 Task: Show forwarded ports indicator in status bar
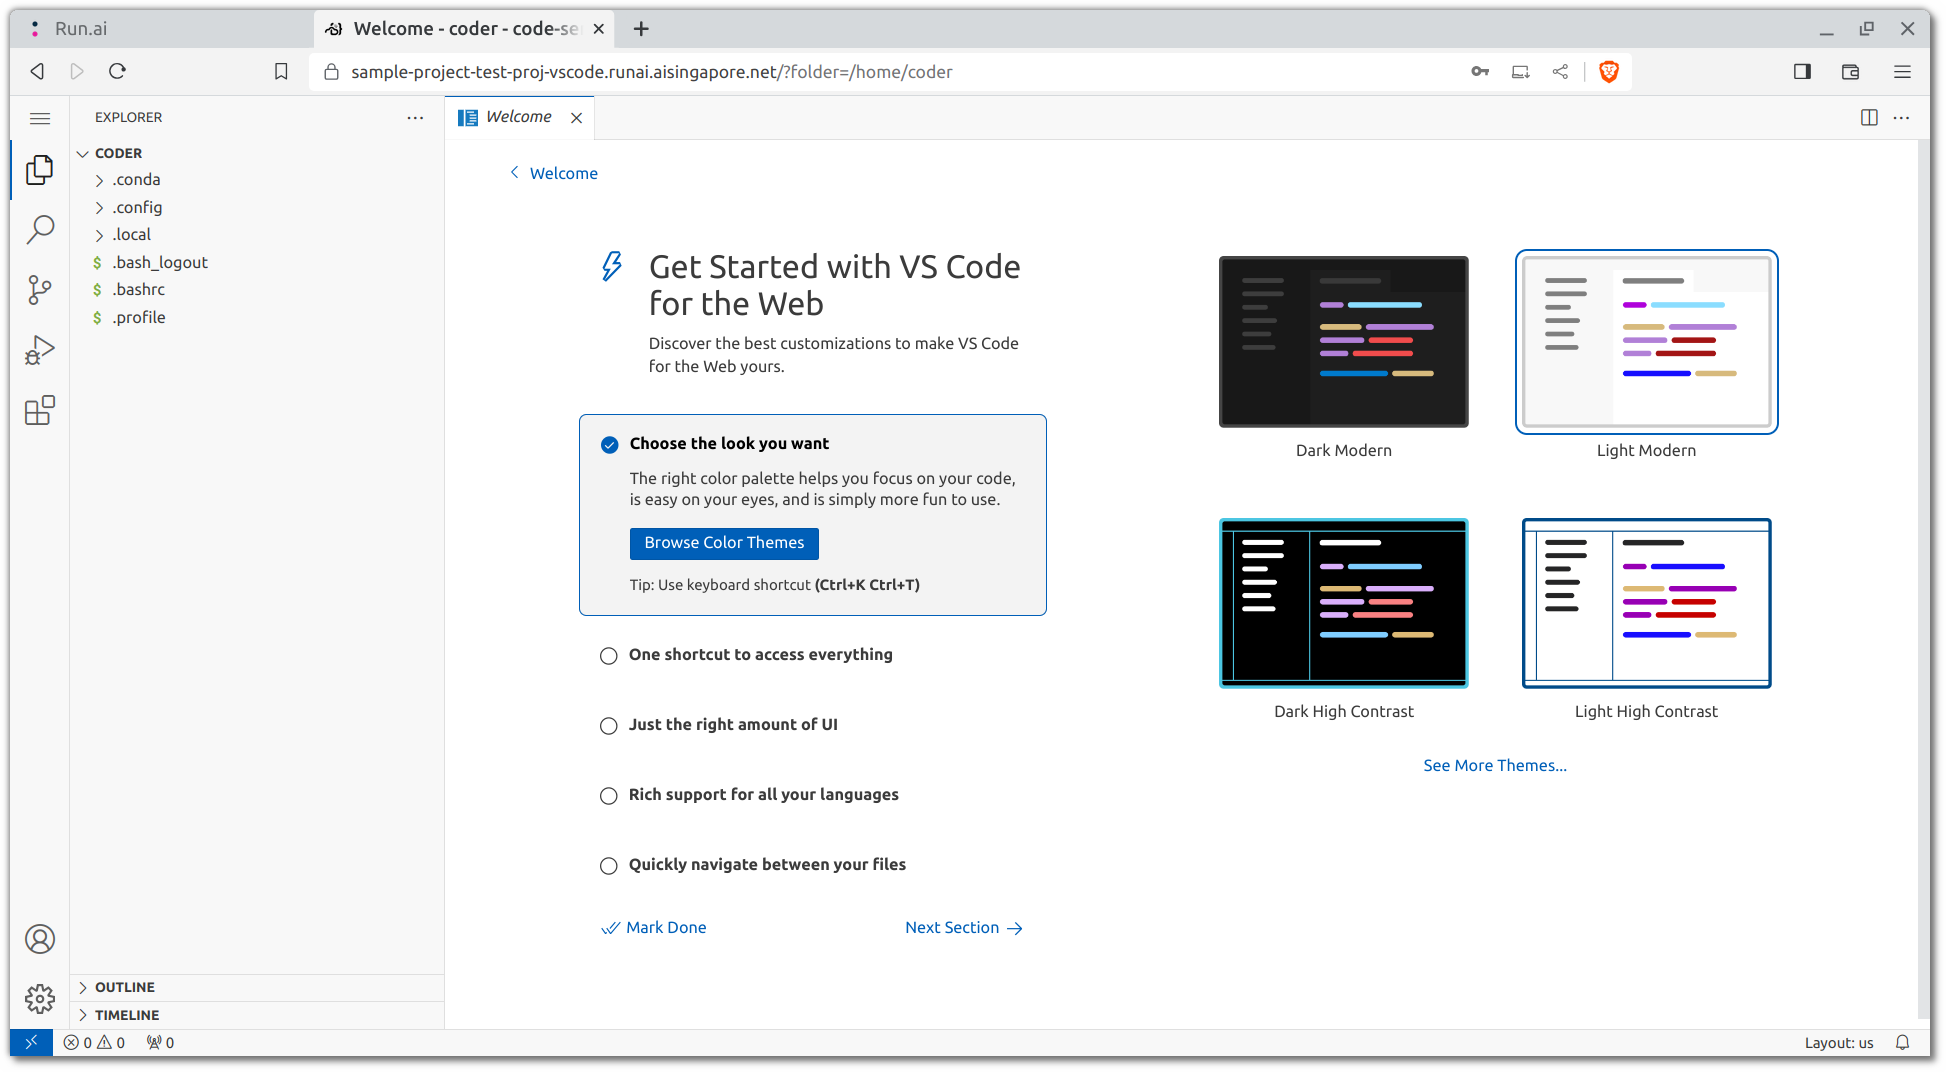click(x=160, y=1043)
